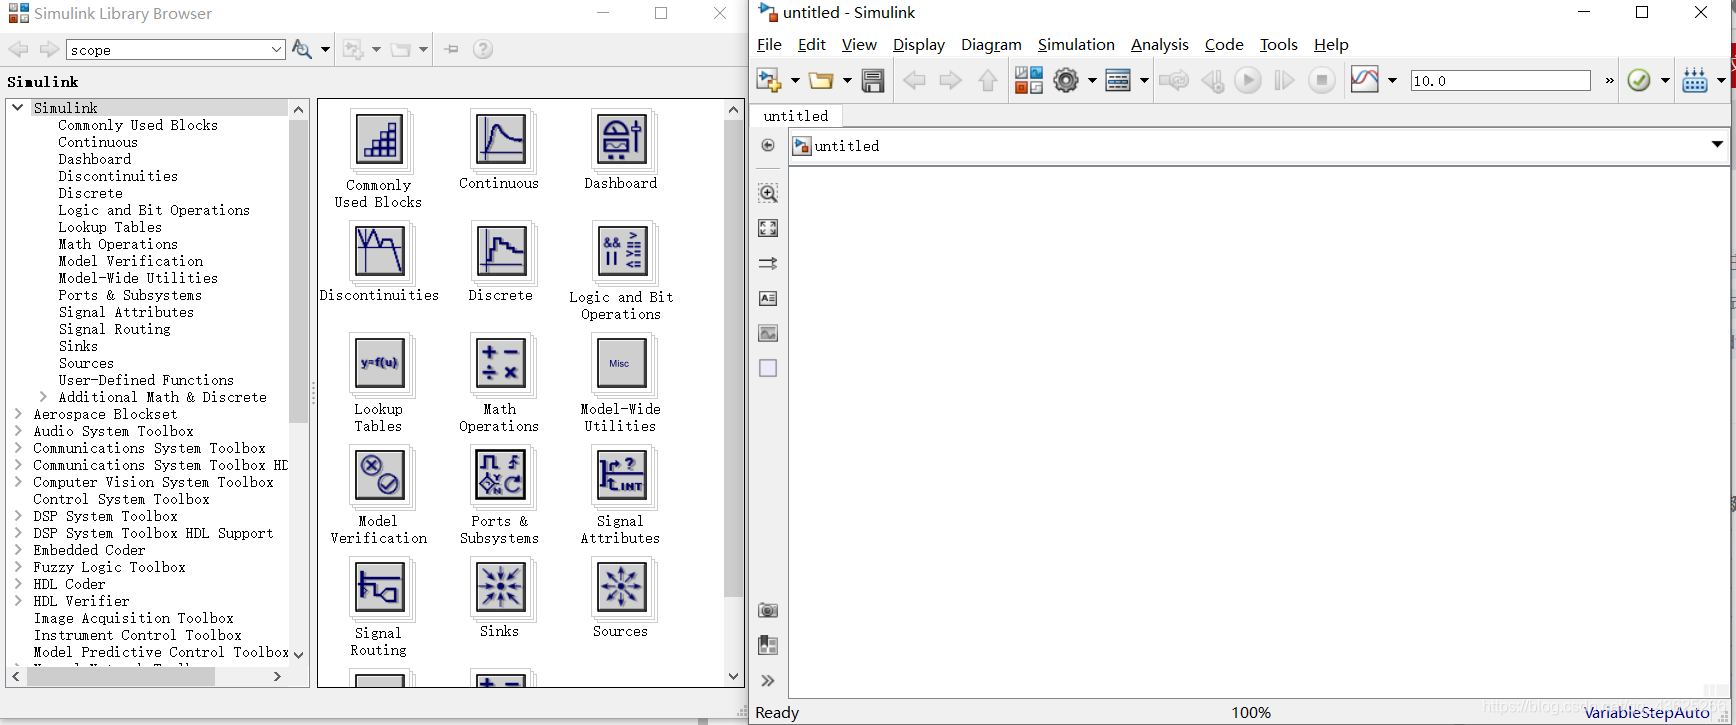
Task: Open the Diagram menu
Action: coord(991,45)
